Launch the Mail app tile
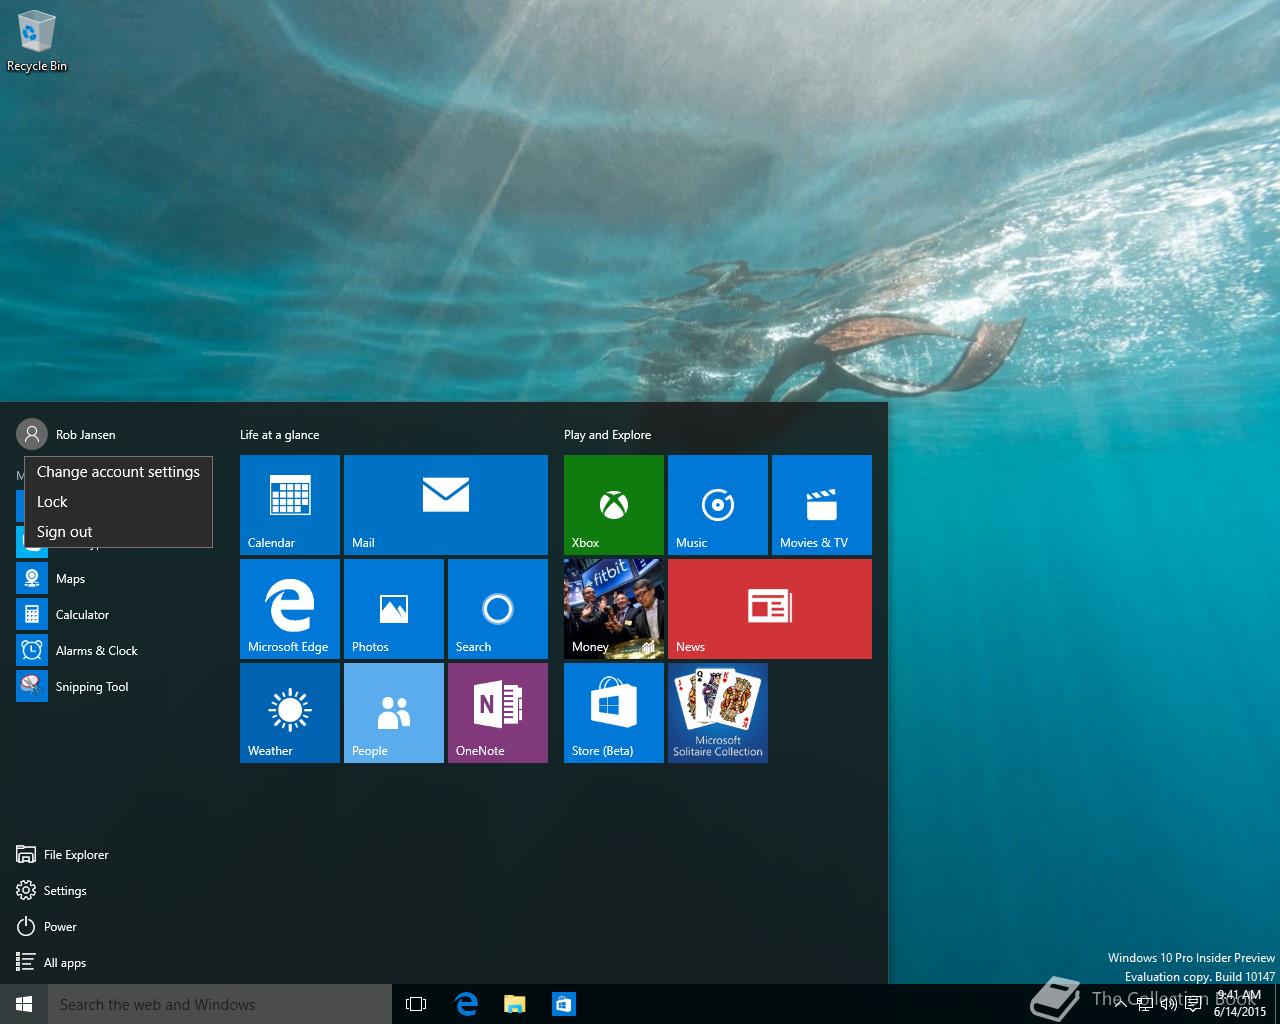This screenshot has height=1024, width=1280. point(445,504)
